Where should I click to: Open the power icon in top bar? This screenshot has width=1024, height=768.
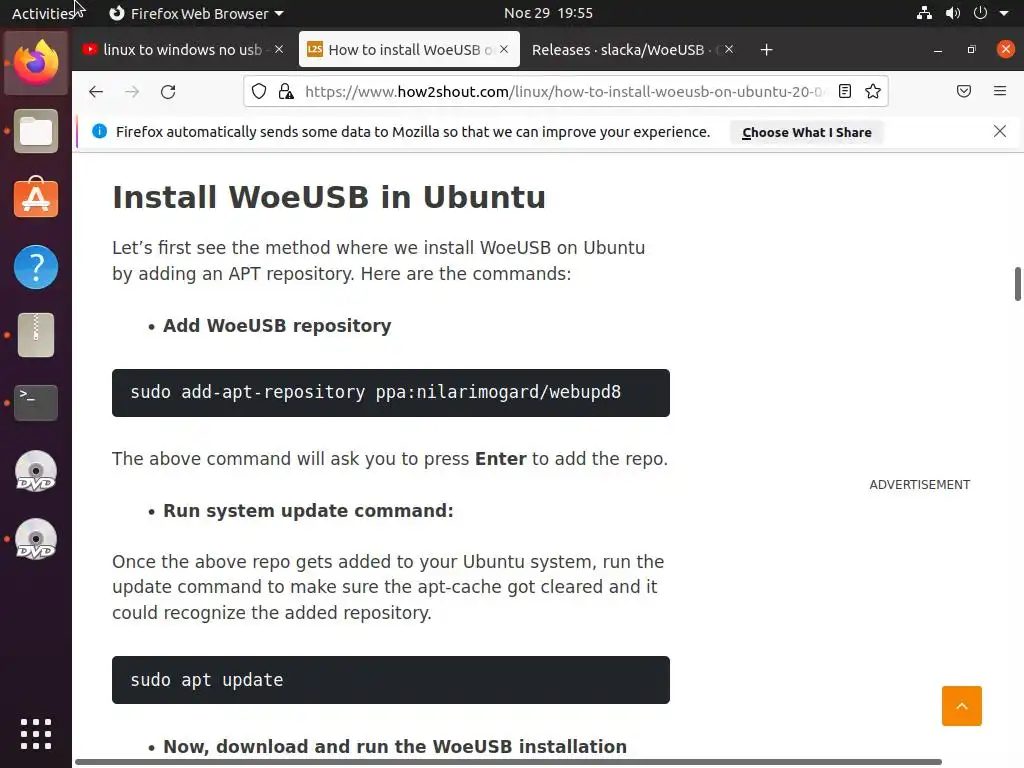tap(980, 13)
